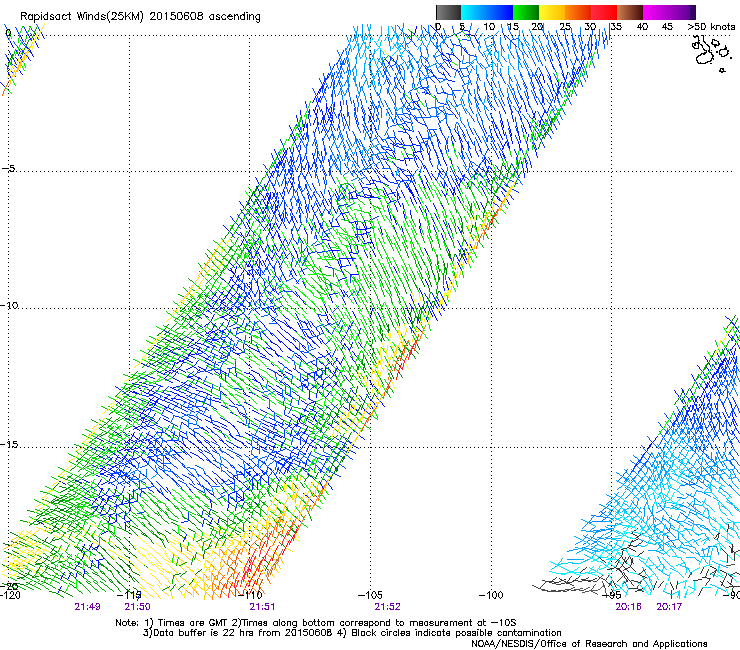Click the '20:17' swath time label

[x=669, y=607]
